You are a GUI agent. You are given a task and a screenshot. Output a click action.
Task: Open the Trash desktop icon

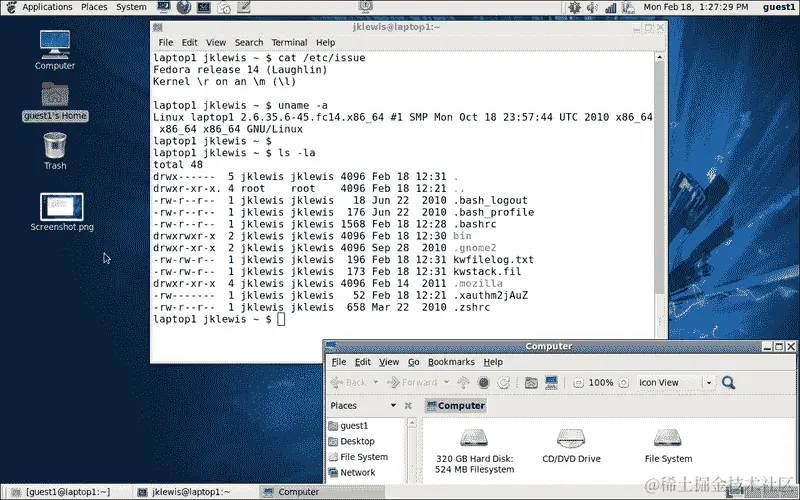pos(55,151)
